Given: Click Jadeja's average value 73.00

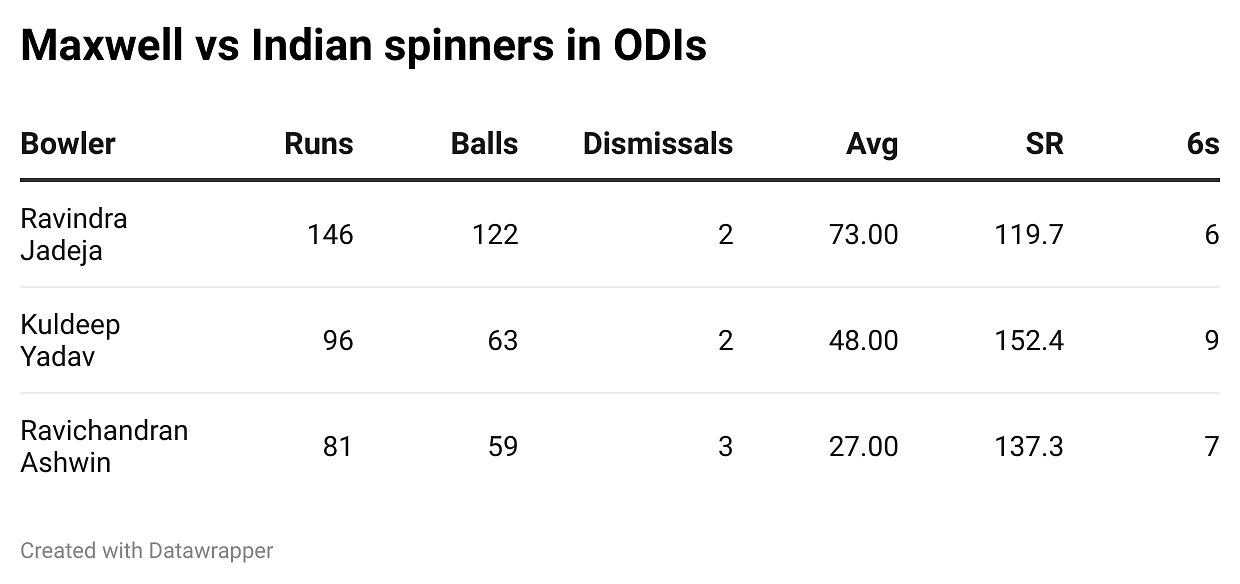Looking at the screenshot, I should 863,235.
